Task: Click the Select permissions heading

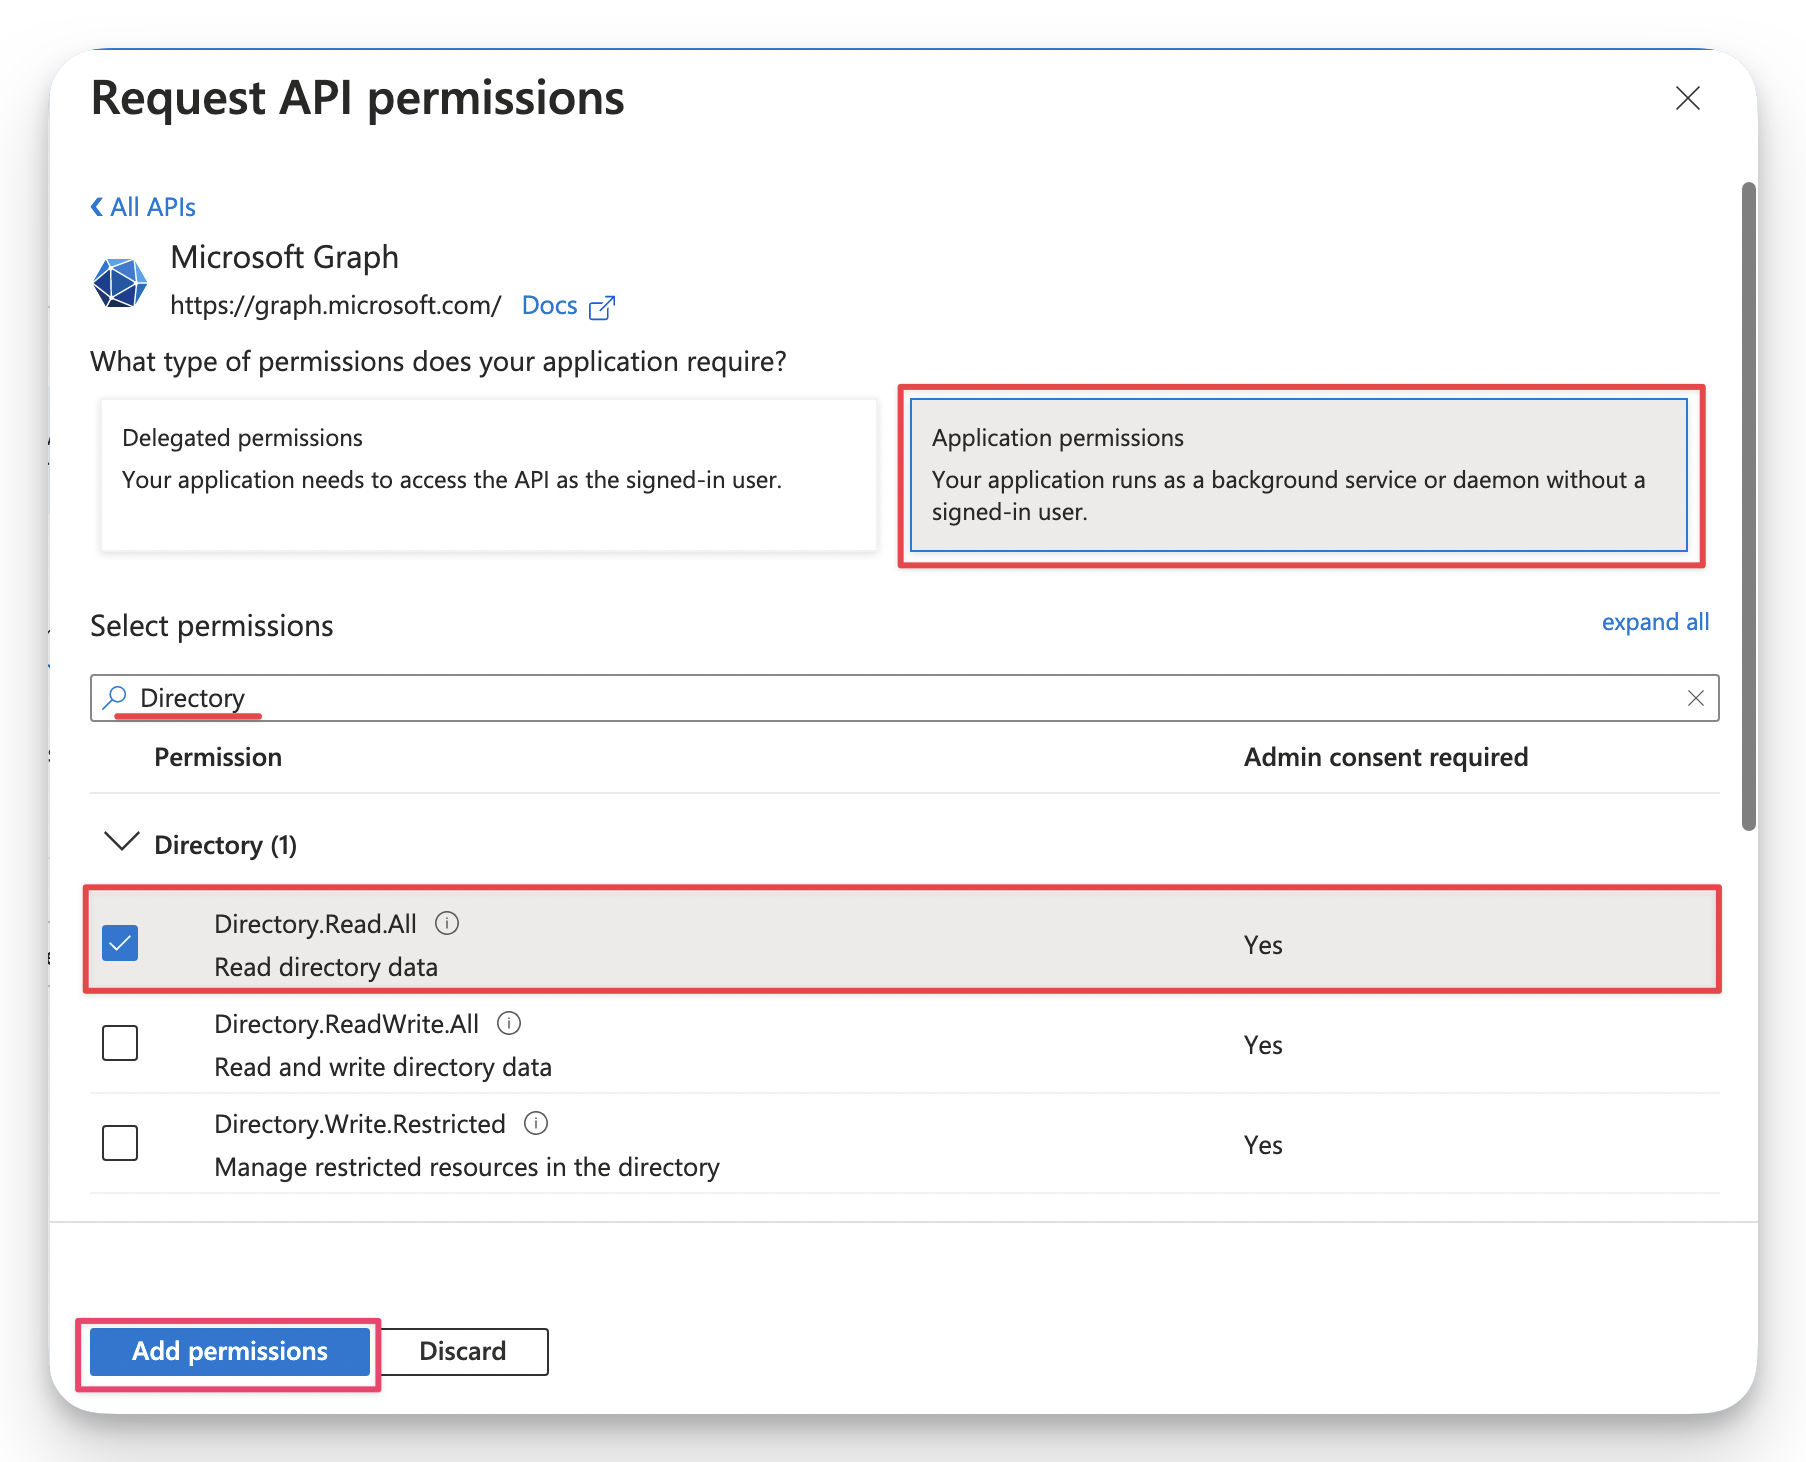Action: [212, 626]
